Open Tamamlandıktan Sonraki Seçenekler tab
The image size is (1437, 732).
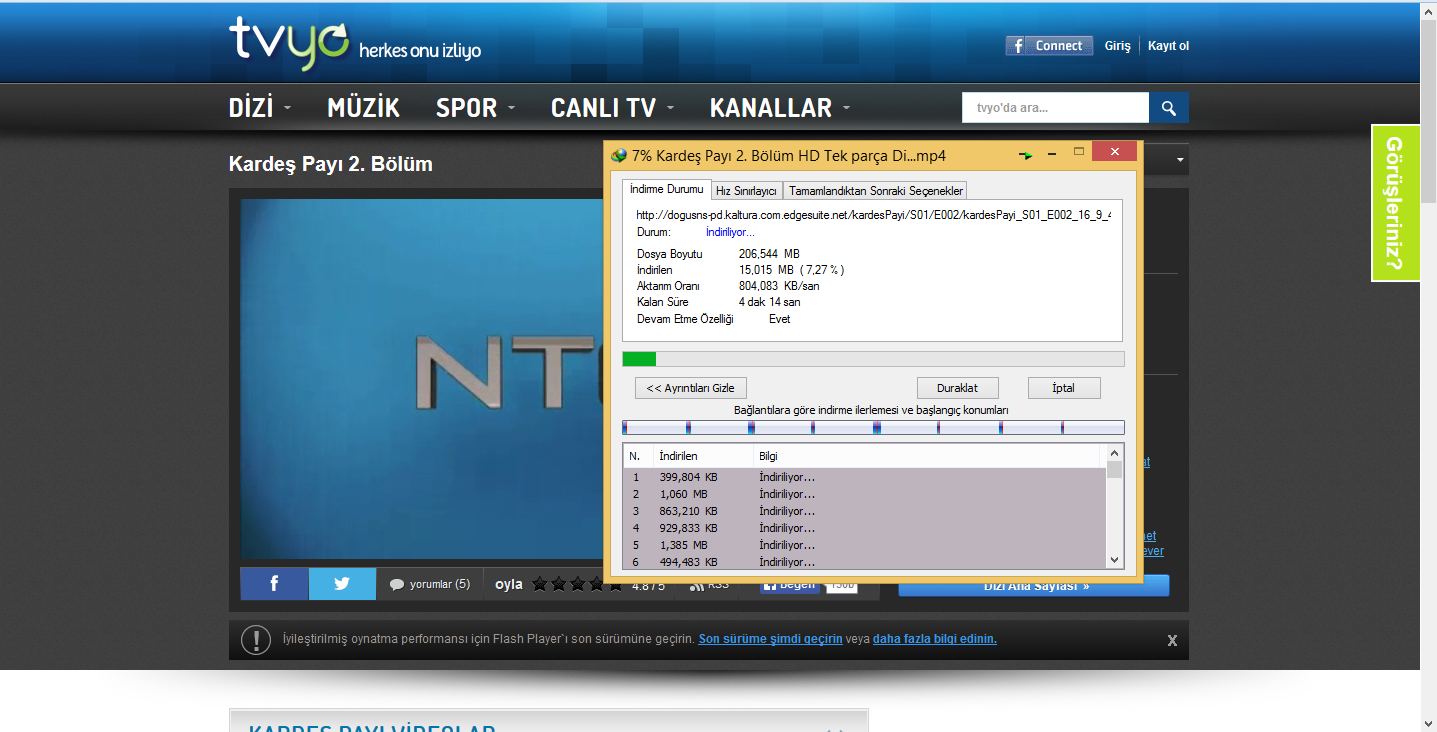[875, 191]
